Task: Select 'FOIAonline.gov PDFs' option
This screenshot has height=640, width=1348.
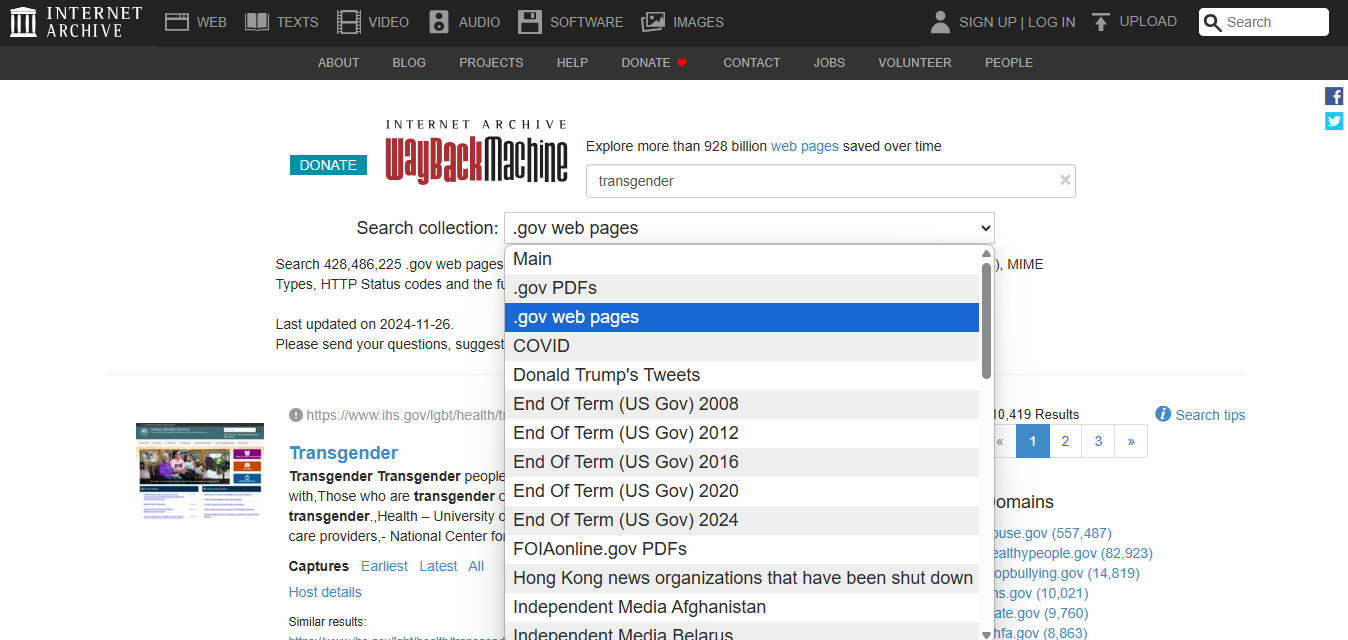Action: click(x=742, y=549)
